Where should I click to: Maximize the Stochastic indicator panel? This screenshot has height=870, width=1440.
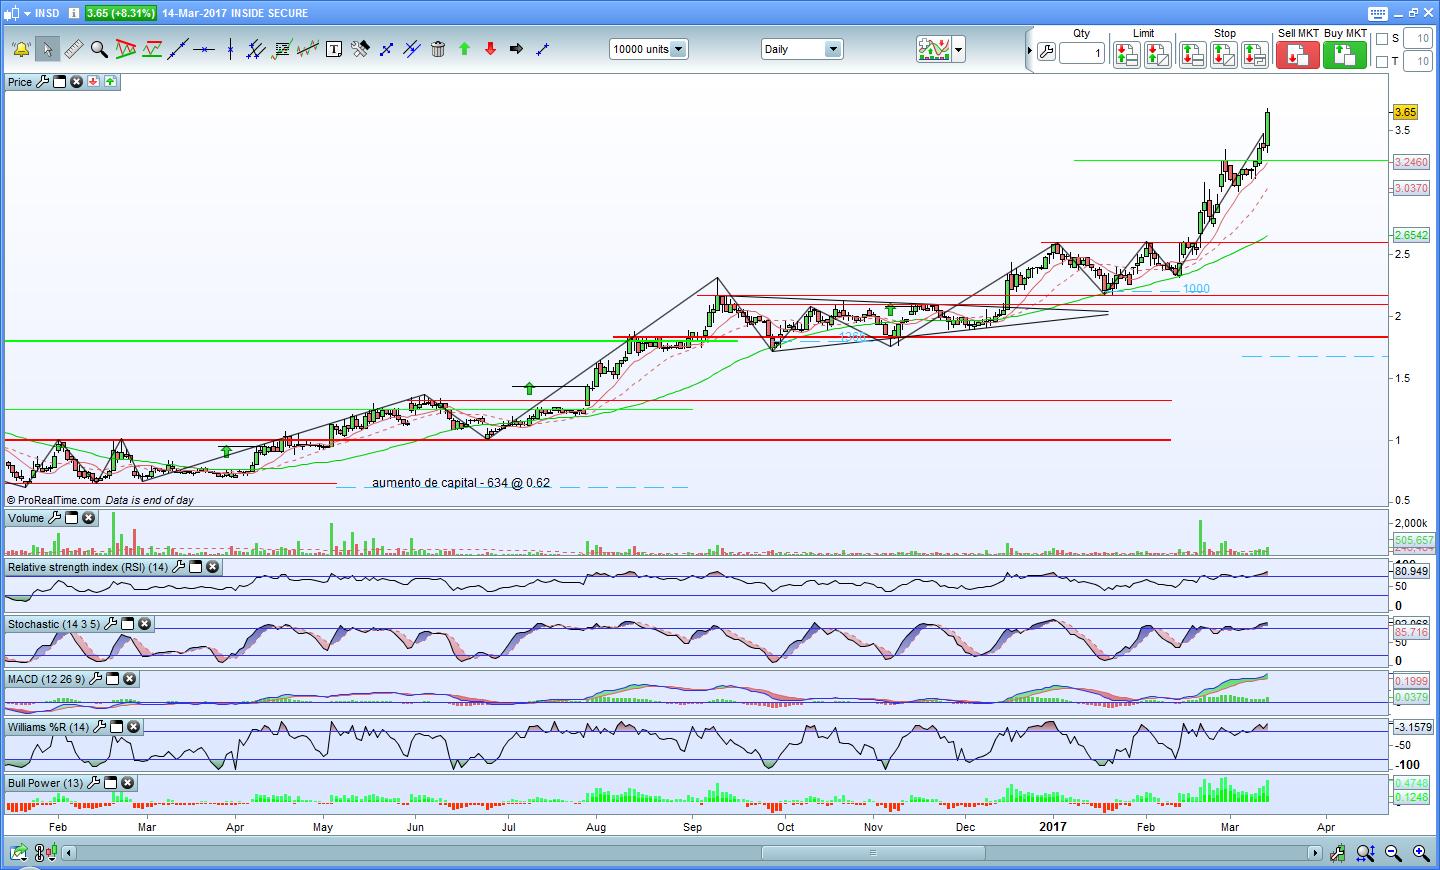click(x=128, y=624)
